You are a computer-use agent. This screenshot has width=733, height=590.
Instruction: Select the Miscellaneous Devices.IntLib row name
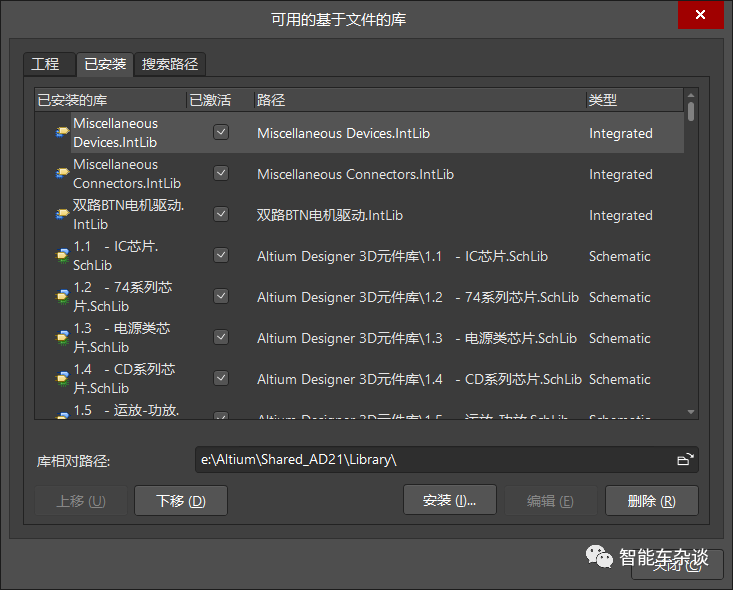tap(115, 133)
